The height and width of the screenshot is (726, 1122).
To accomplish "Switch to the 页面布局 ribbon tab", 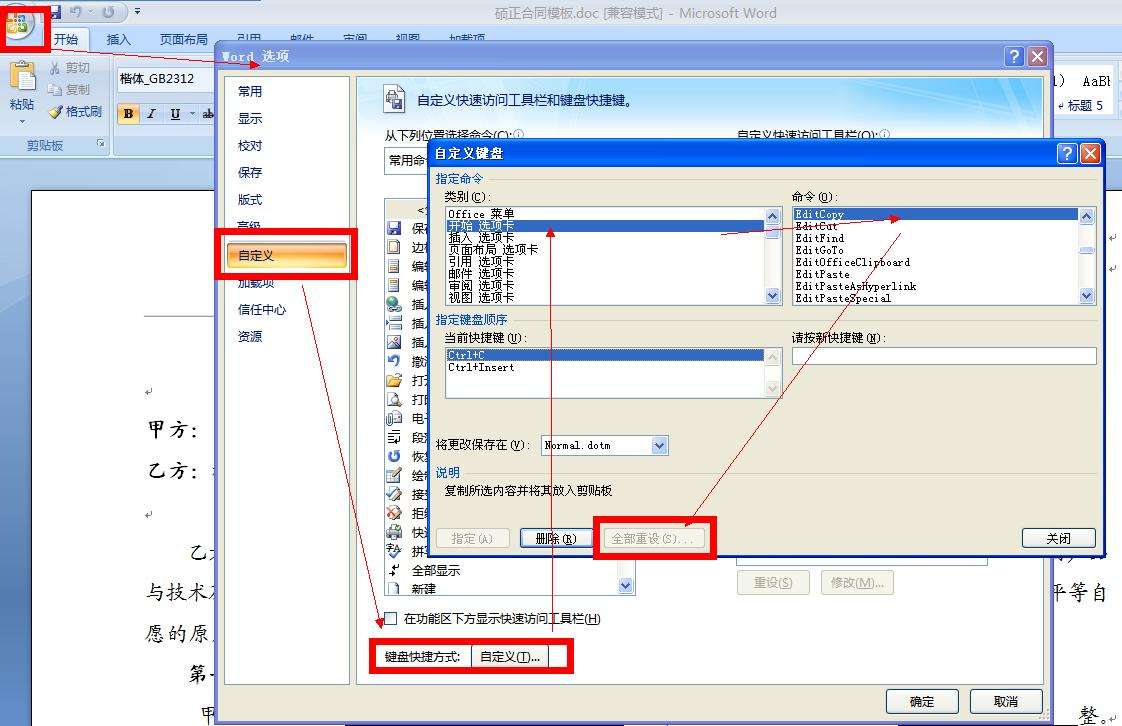I will [x=183, y=39].
